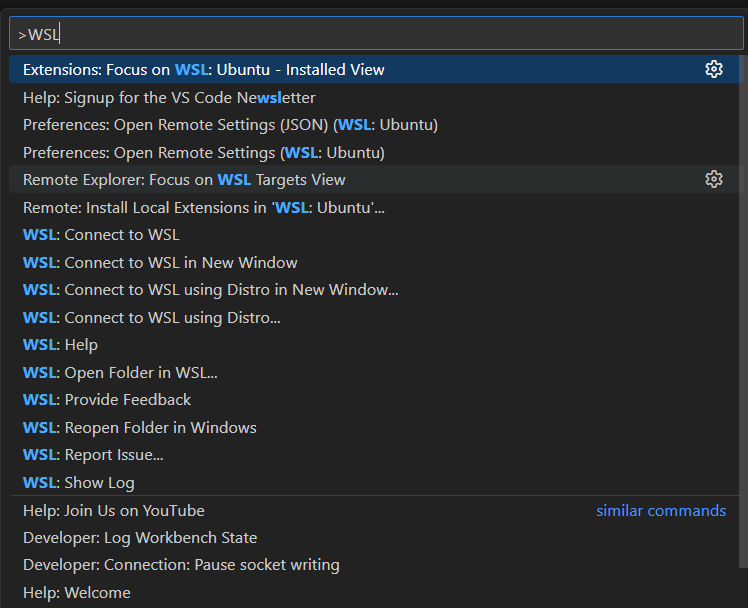Screen dimensions: 748x608
Task: Choose Preferences: Open Remote Settings (WSL: Ubuntu)
Action: click(376, 153)
